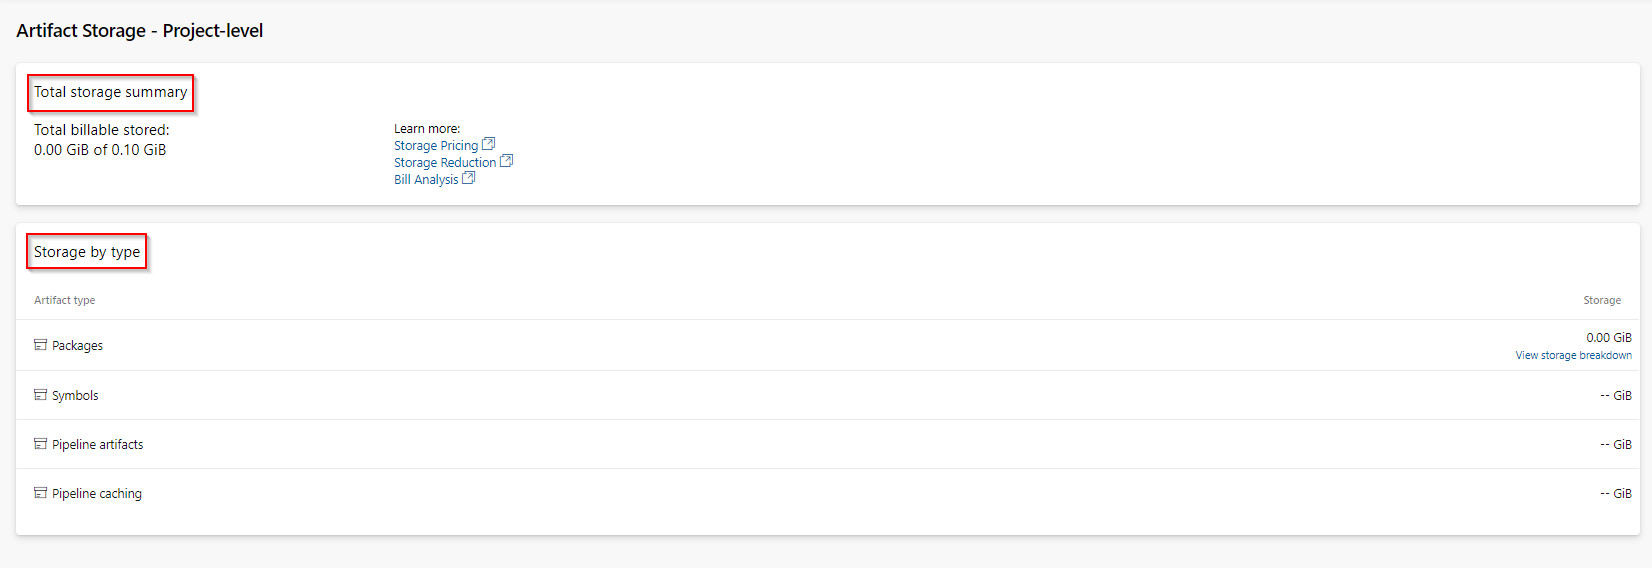
Task: Click the Storage column header
Action: coord(1602,300)
